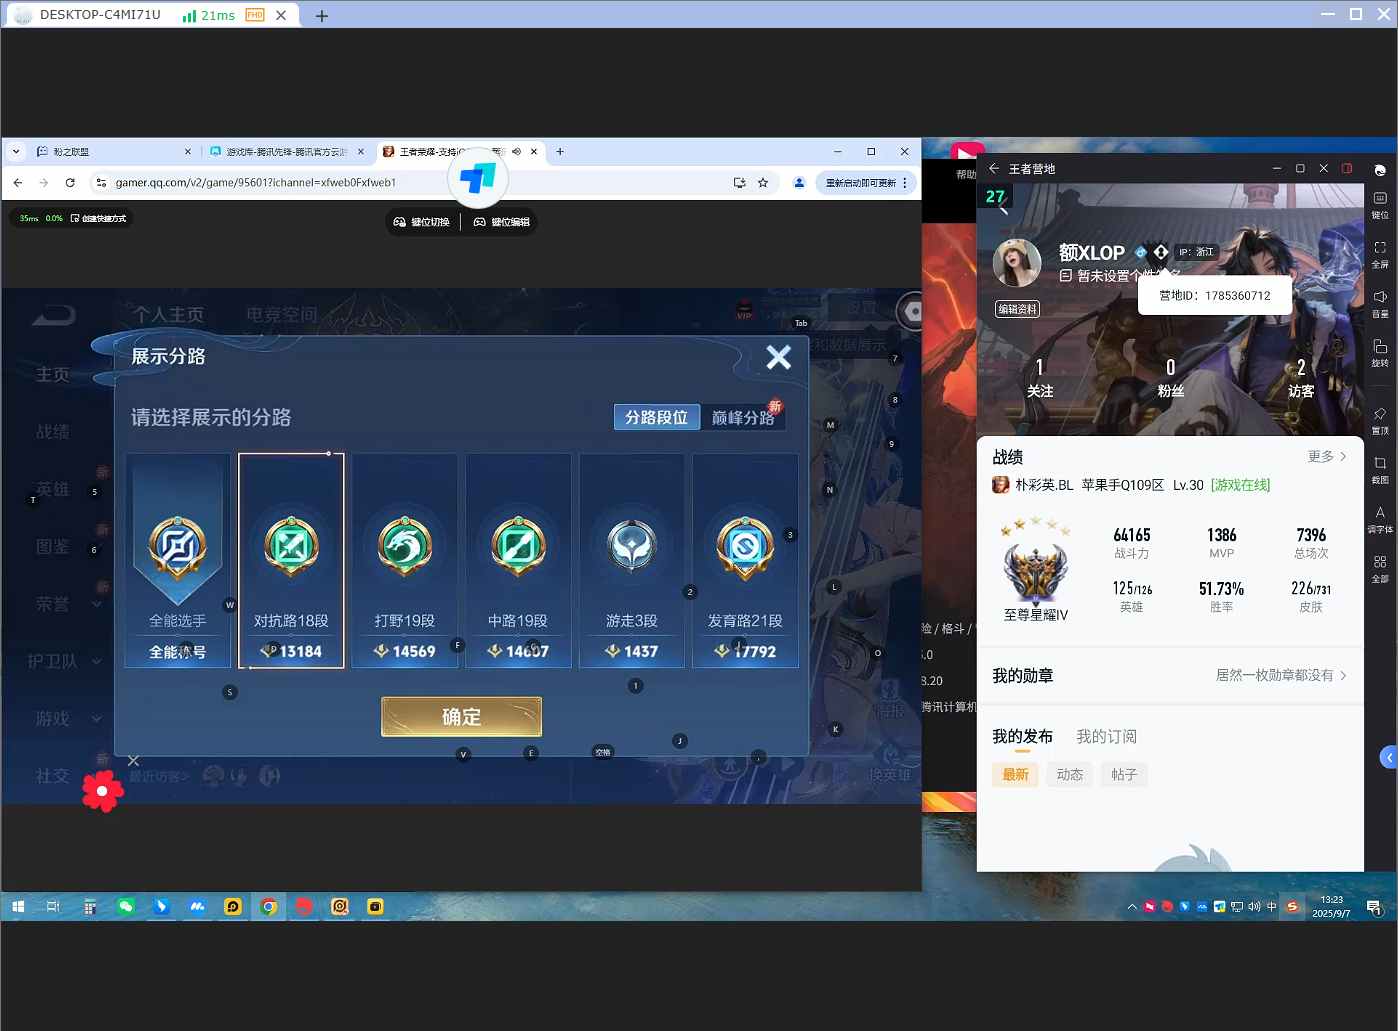Pick the 游走3段 lane card
Image resolution: width=1398 pixels, height=1031 pixels.
point(632,561)
